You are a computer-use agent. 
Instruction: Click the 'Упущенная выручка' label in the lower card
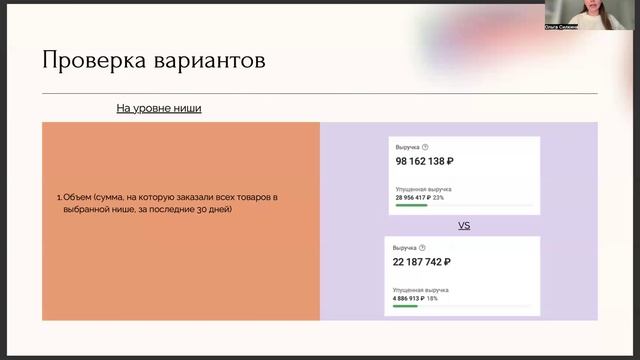[420, 290]
